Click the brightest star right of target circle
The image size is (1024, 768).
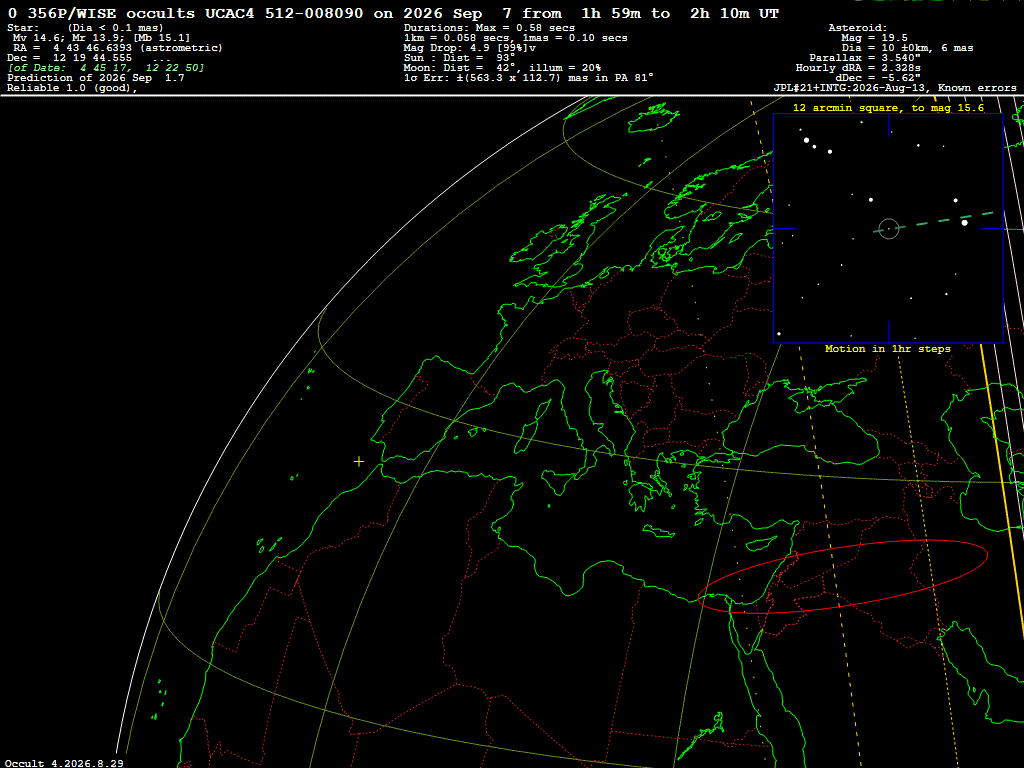point(965,223)
